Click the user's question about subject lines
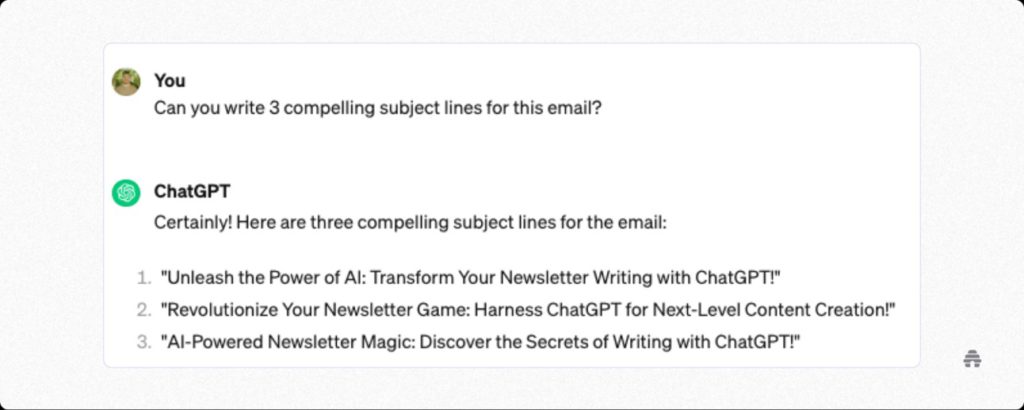Screen dimensions: 1024x410 [377, 108]
